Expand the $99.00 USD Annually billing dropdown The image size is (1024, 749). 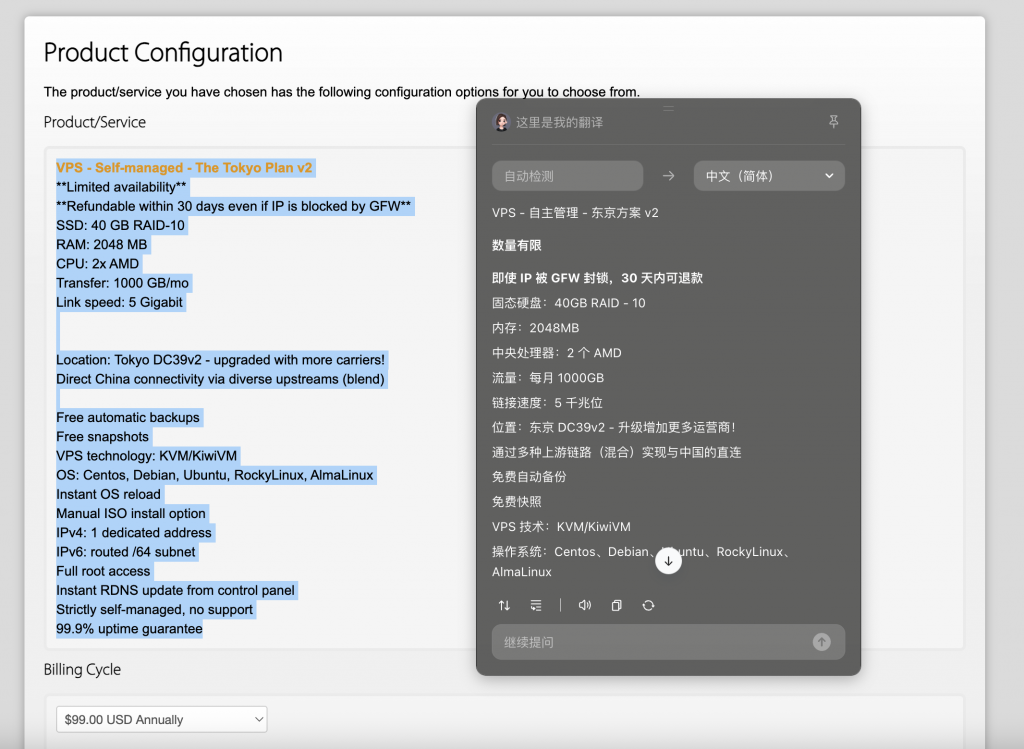coord(161,719)
